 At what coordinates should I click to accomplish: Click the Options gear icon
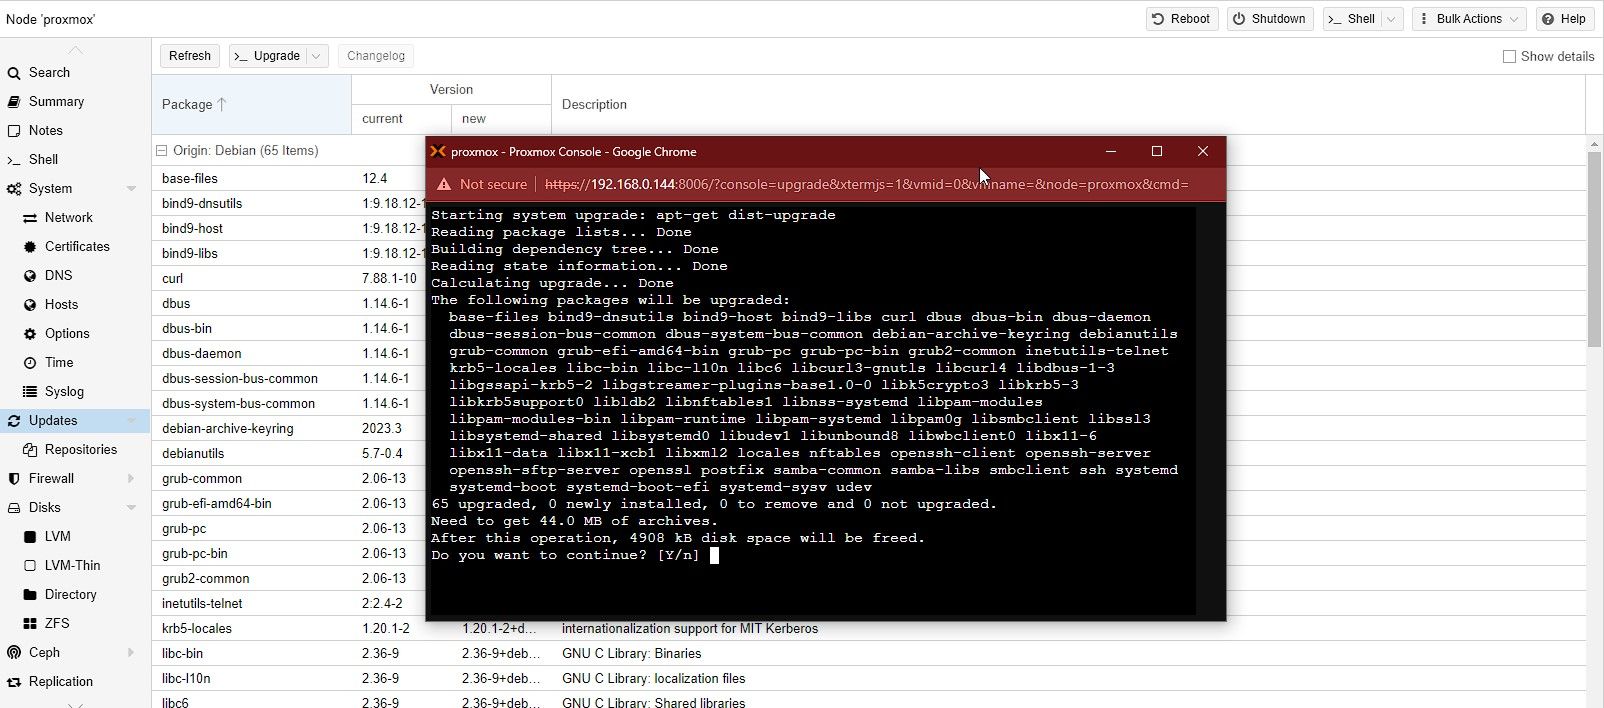(x=30, y=334)
